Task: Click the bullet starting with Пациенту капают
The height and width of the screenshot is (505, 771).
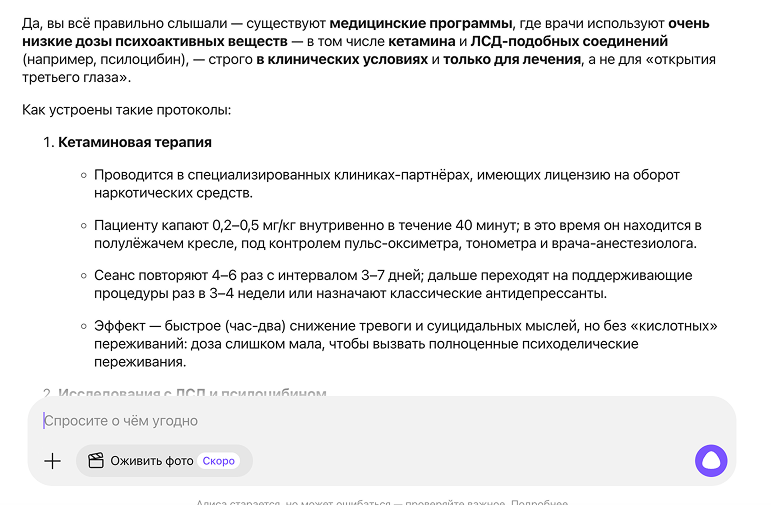Action: point(390,234)
